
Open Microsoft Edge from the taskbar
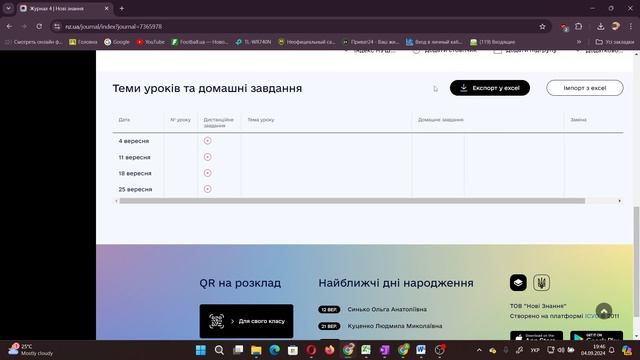275,350
